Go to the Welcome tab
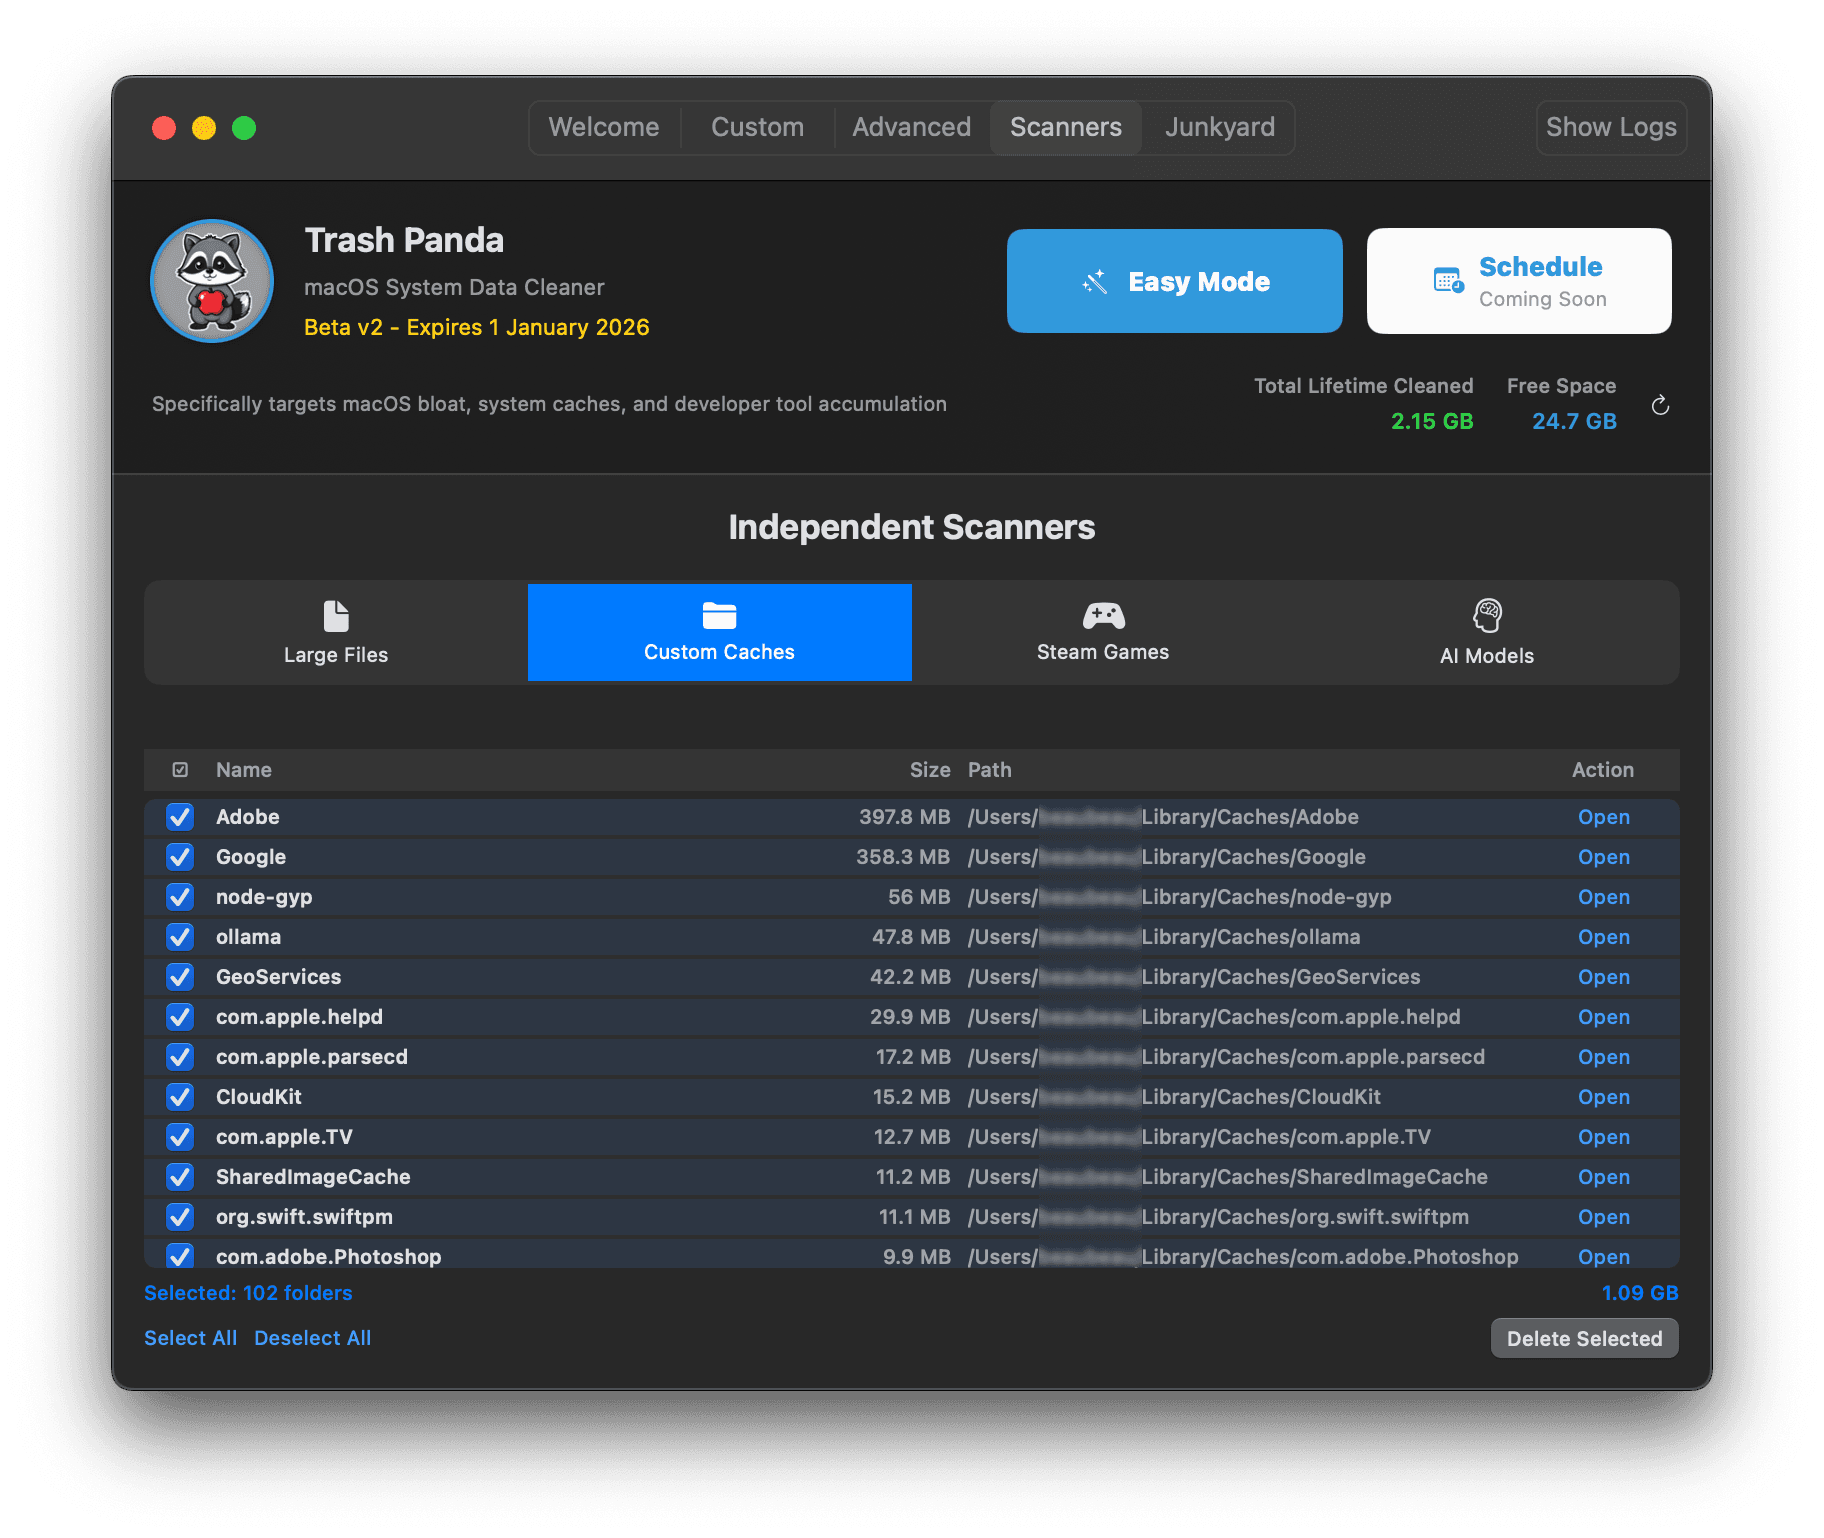The width and height of the screenshot is (1824, 1538). pyautogui.click(x=604, y=127)
